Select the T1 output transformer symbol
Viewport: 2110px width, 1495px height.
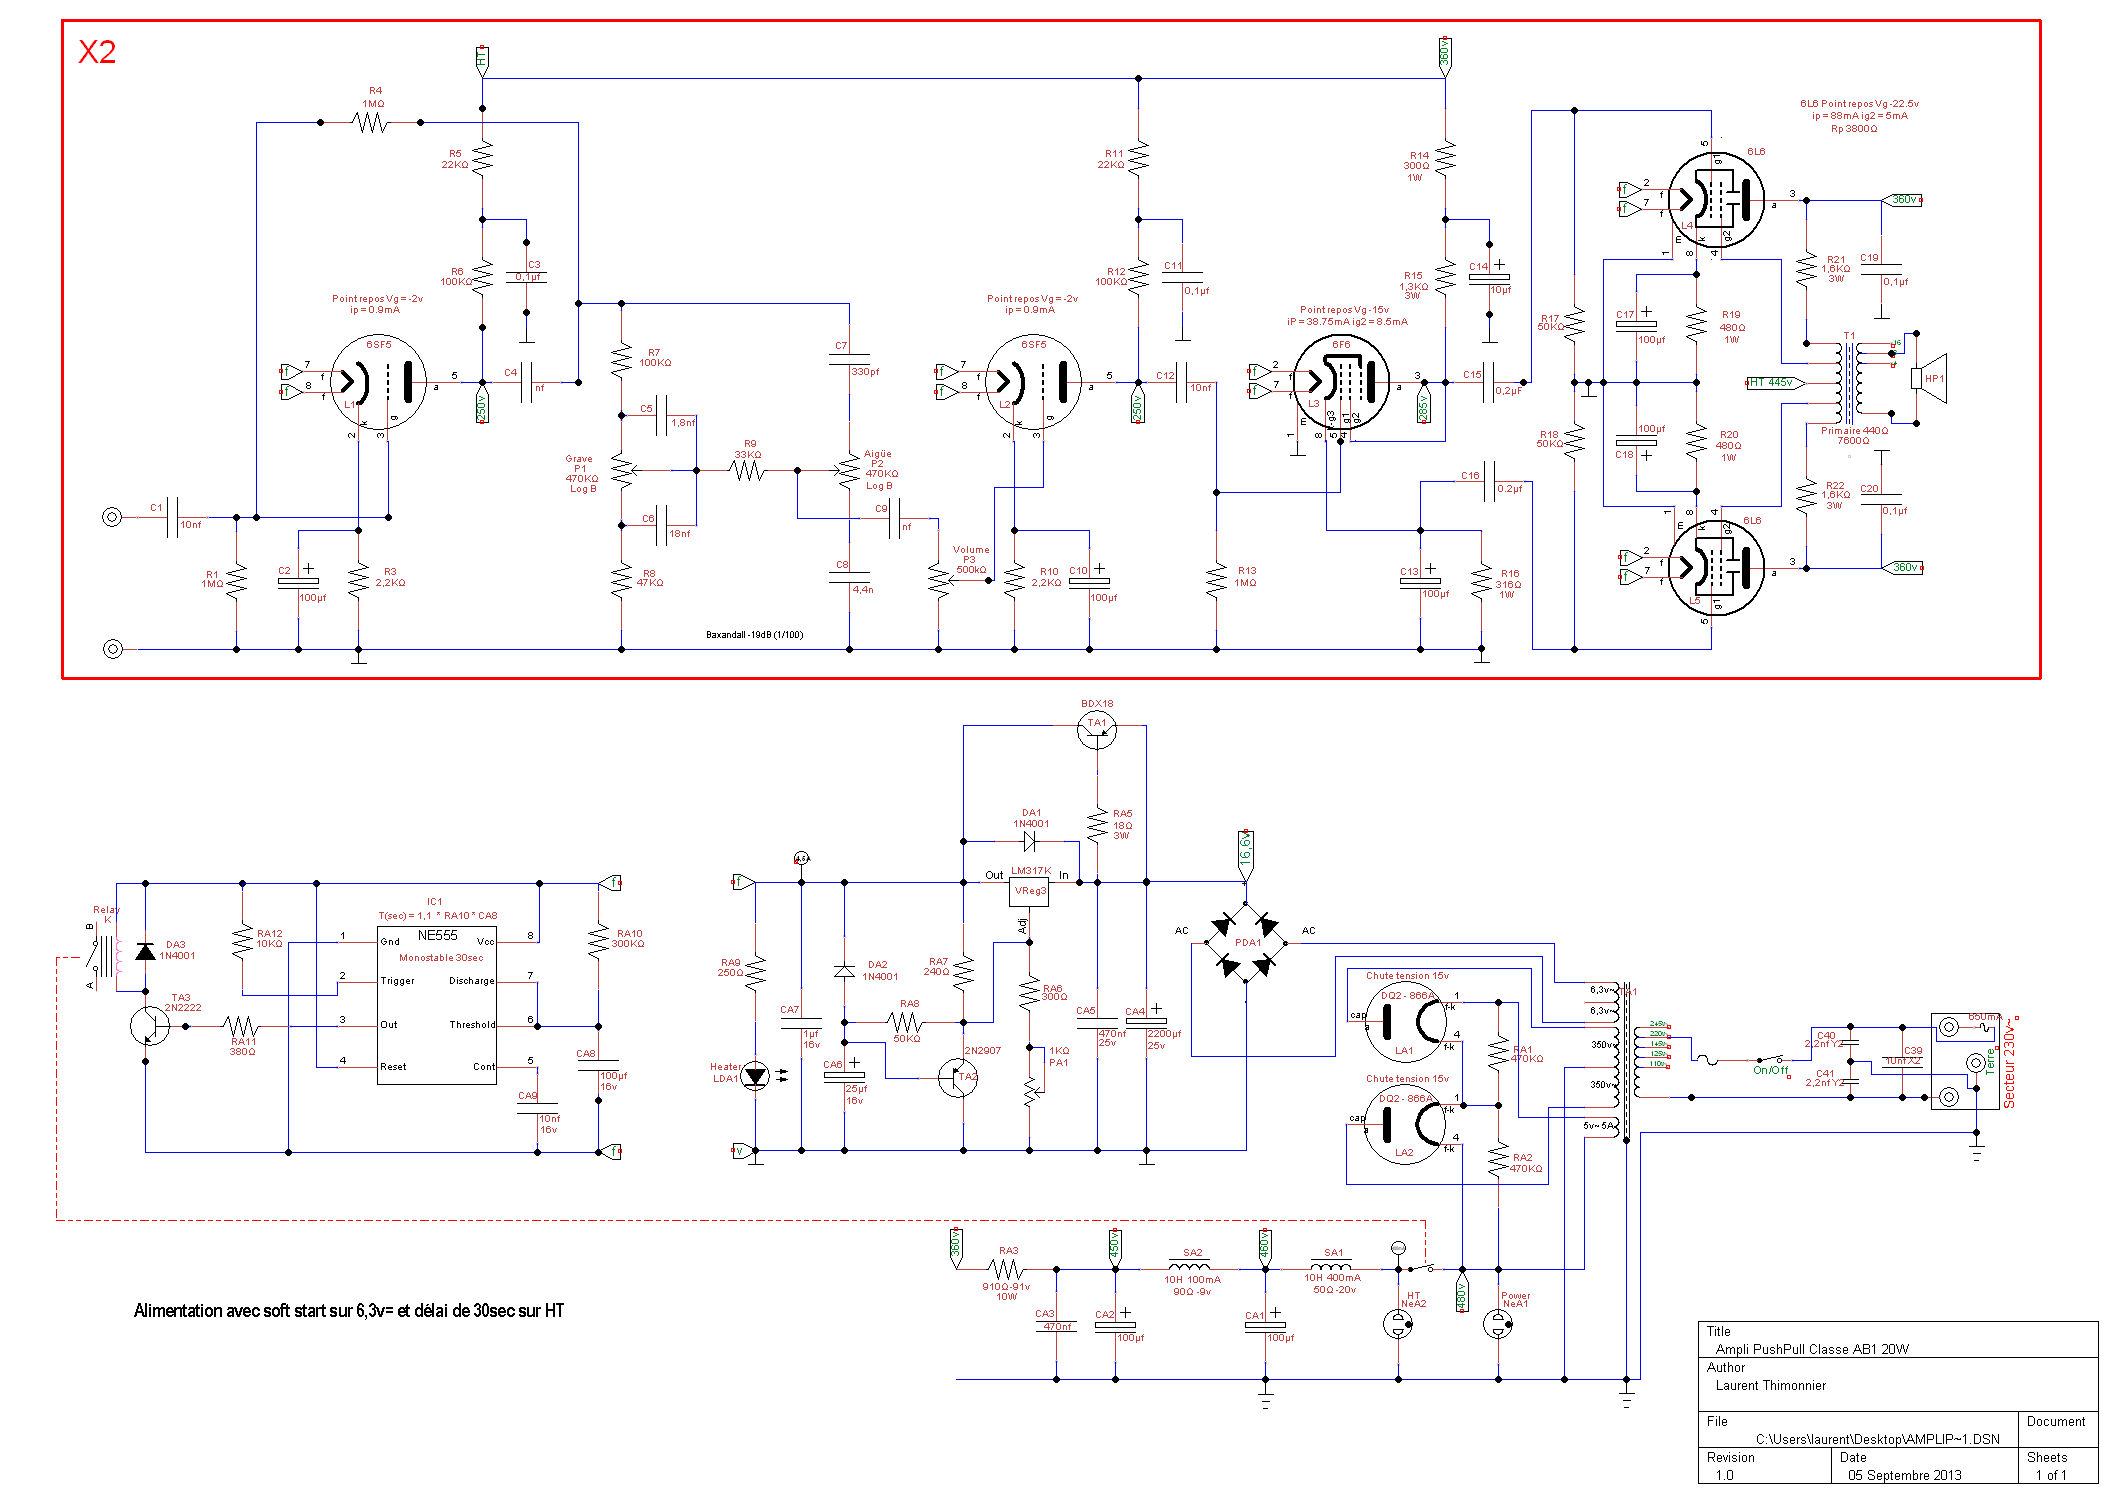pos(1849,383)
